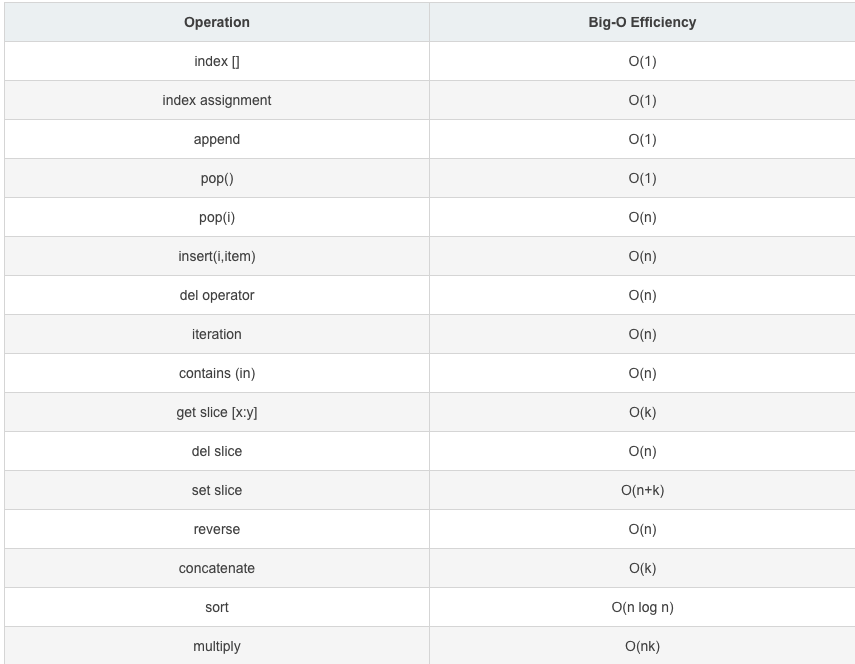Viewport: 855px width, 664px height.
Task: Click the 'insert(i,item)' cell
Action: click(217, 256)
